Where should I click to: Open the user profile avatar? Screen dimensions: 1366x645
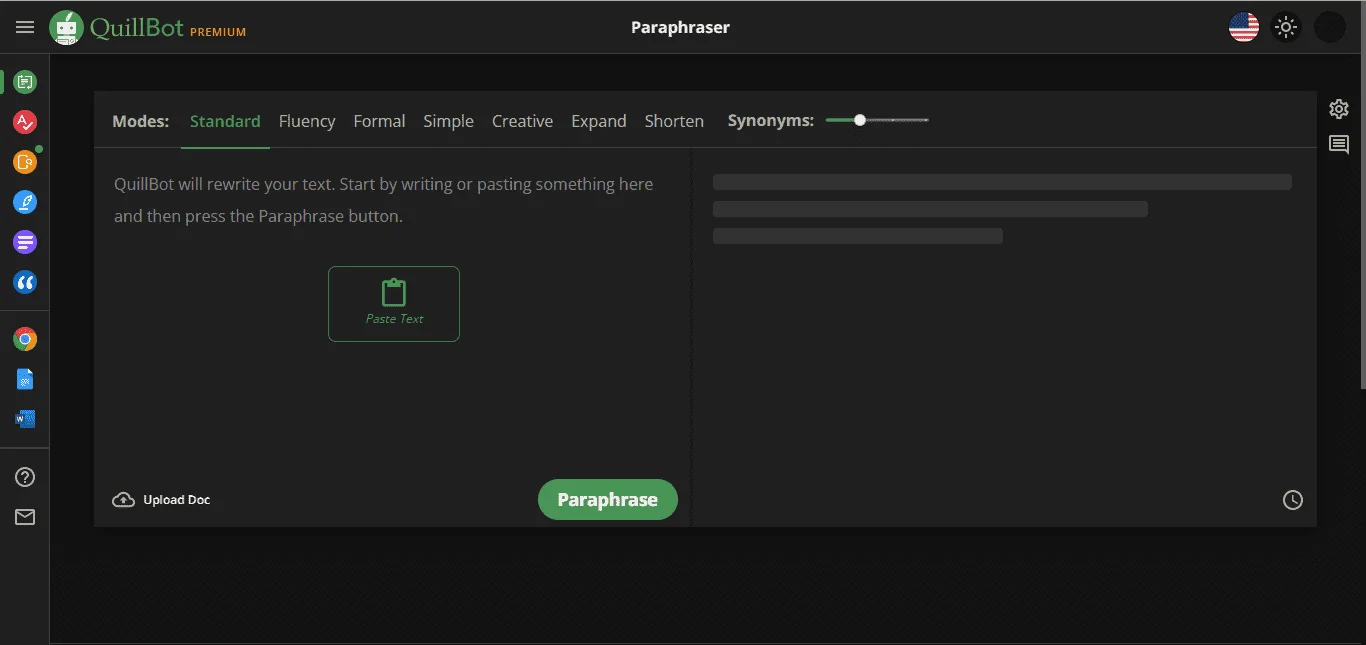pos(1329,27)
